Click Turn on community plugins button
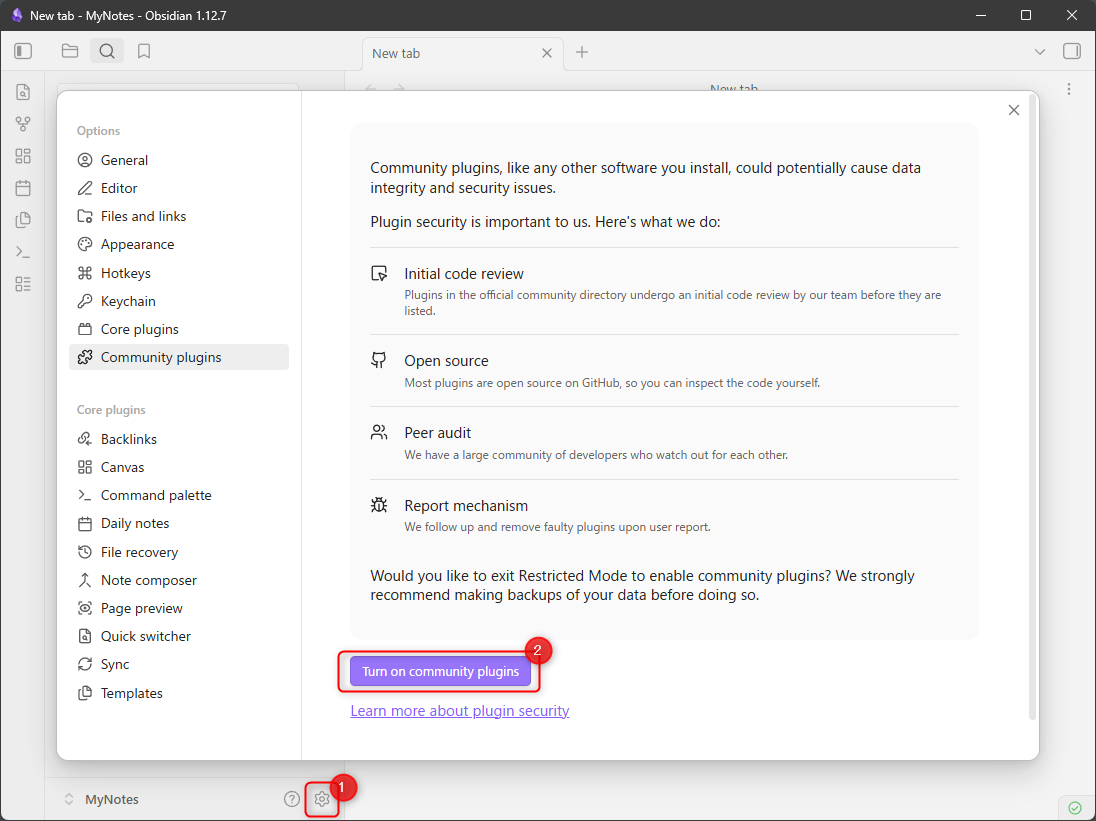 pyautogui.click(x=440, y=671)
